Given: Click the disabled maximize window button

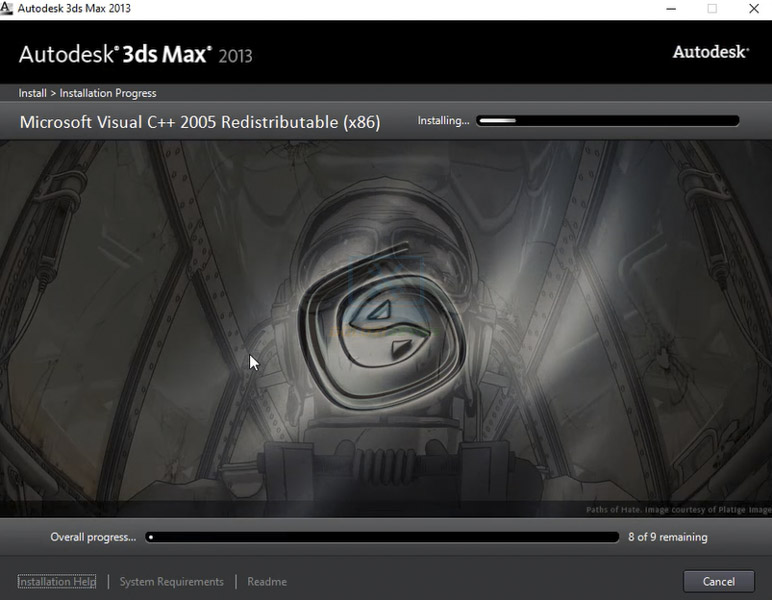Looking at the screenshot, I should click(x=712, y=9).
